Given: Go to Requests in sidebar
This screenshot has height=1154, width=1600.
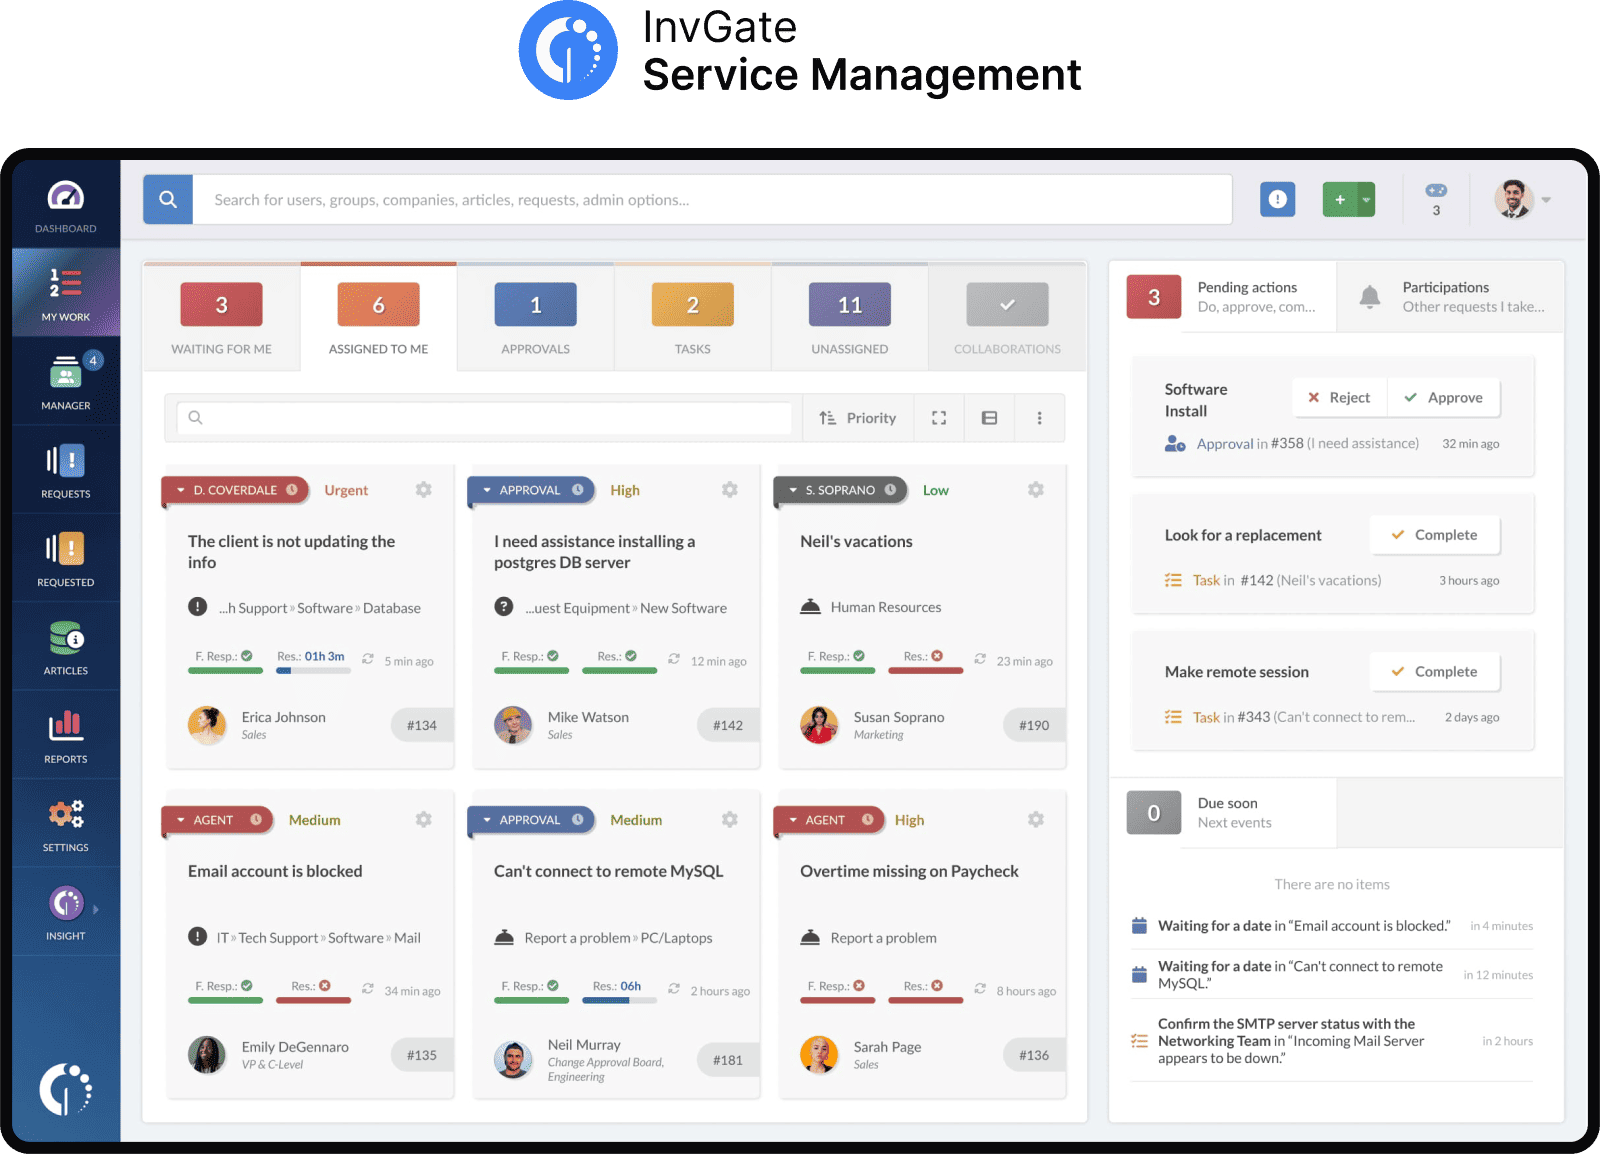Looking at the screenshot, I should coord(66,470).
